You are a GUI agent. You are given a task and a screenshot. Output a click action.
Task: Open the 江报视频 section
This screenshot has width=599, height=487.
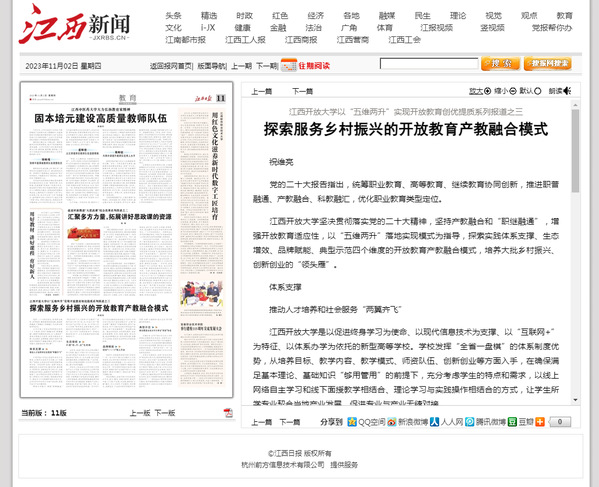point(437,28)
